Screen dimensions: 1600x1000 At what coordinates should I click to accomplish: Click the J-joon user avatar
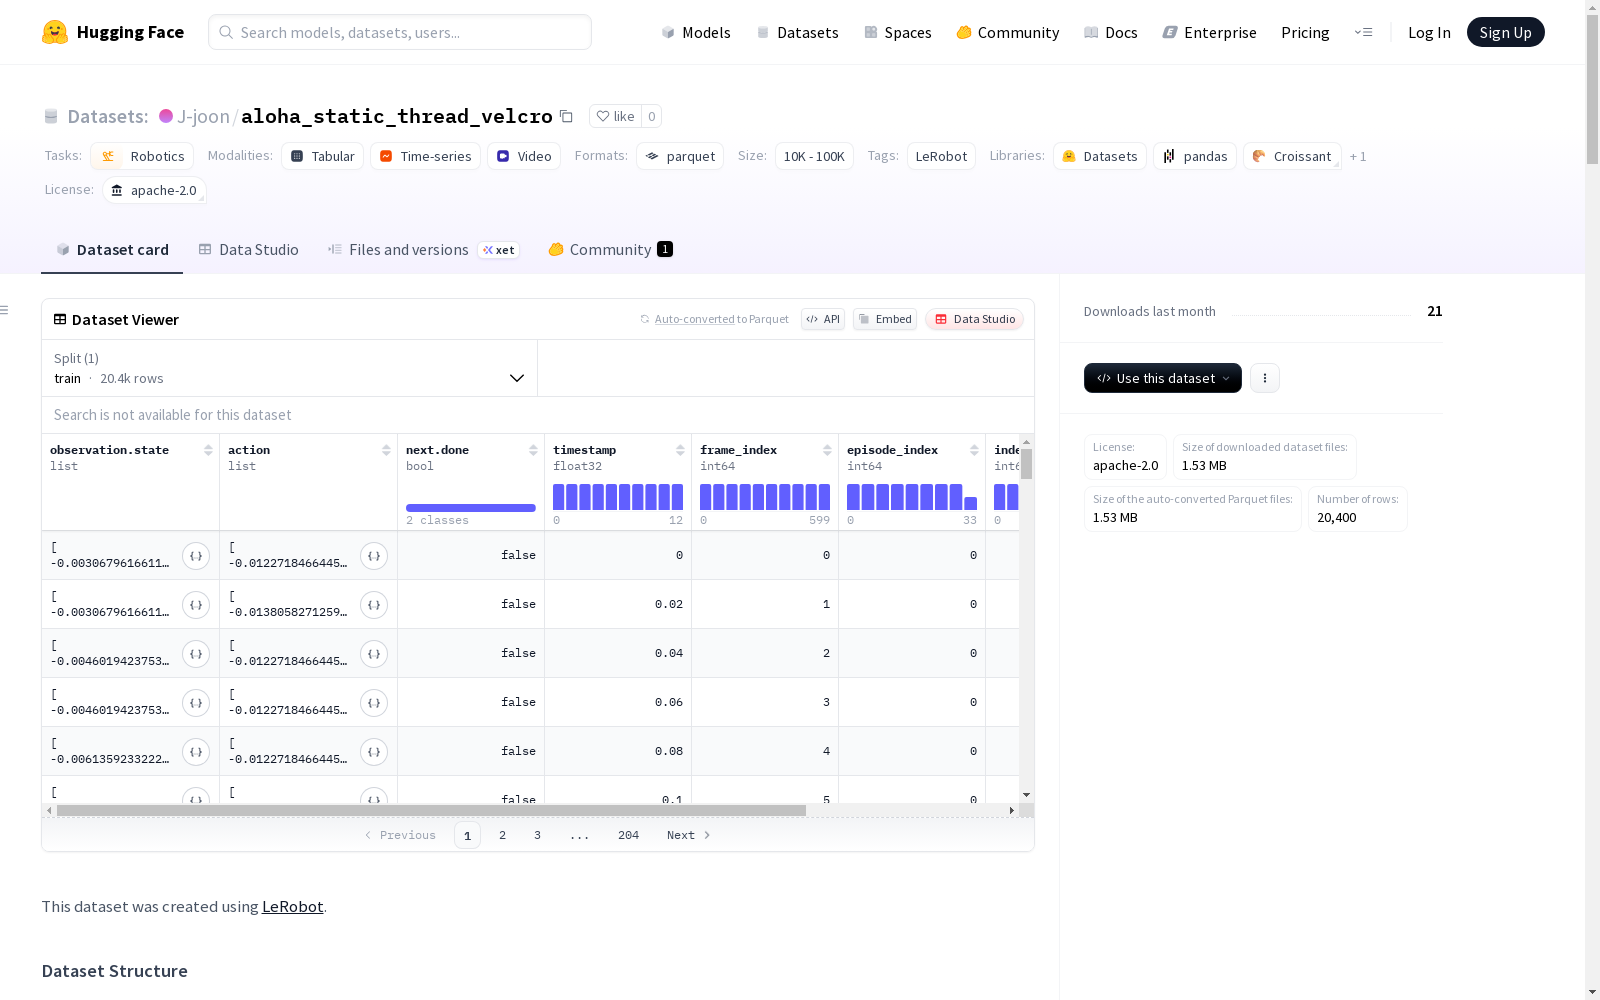(166, 116)
